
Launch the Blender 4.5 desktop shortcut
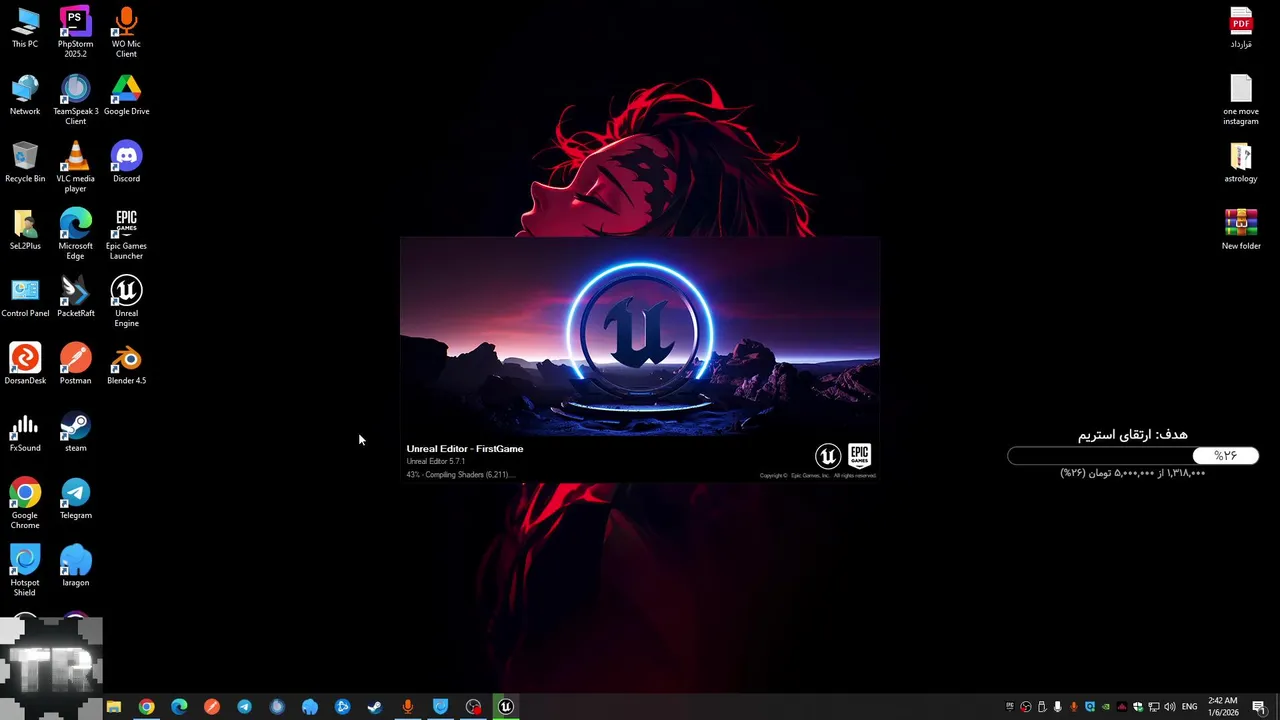coord(126,364)
